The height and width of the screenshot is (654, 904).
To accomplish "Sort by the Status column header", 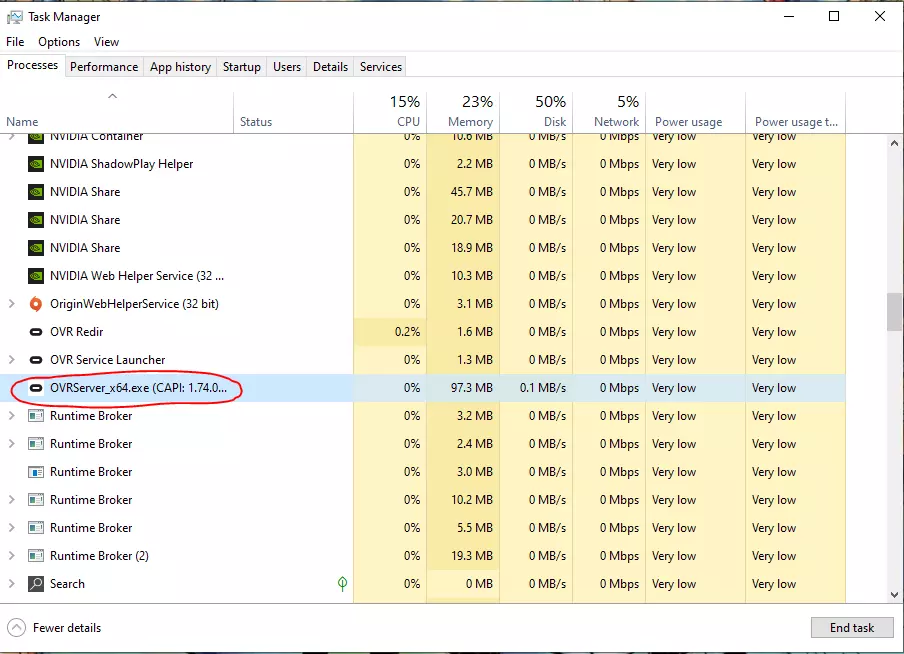I will 293,112.
